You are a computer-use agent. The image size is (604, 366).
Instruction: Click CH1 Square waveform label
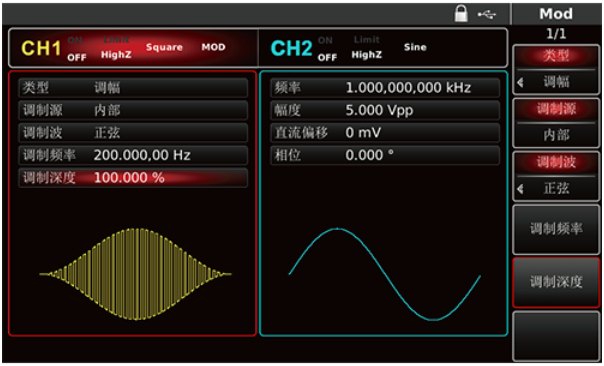[164, 47]
